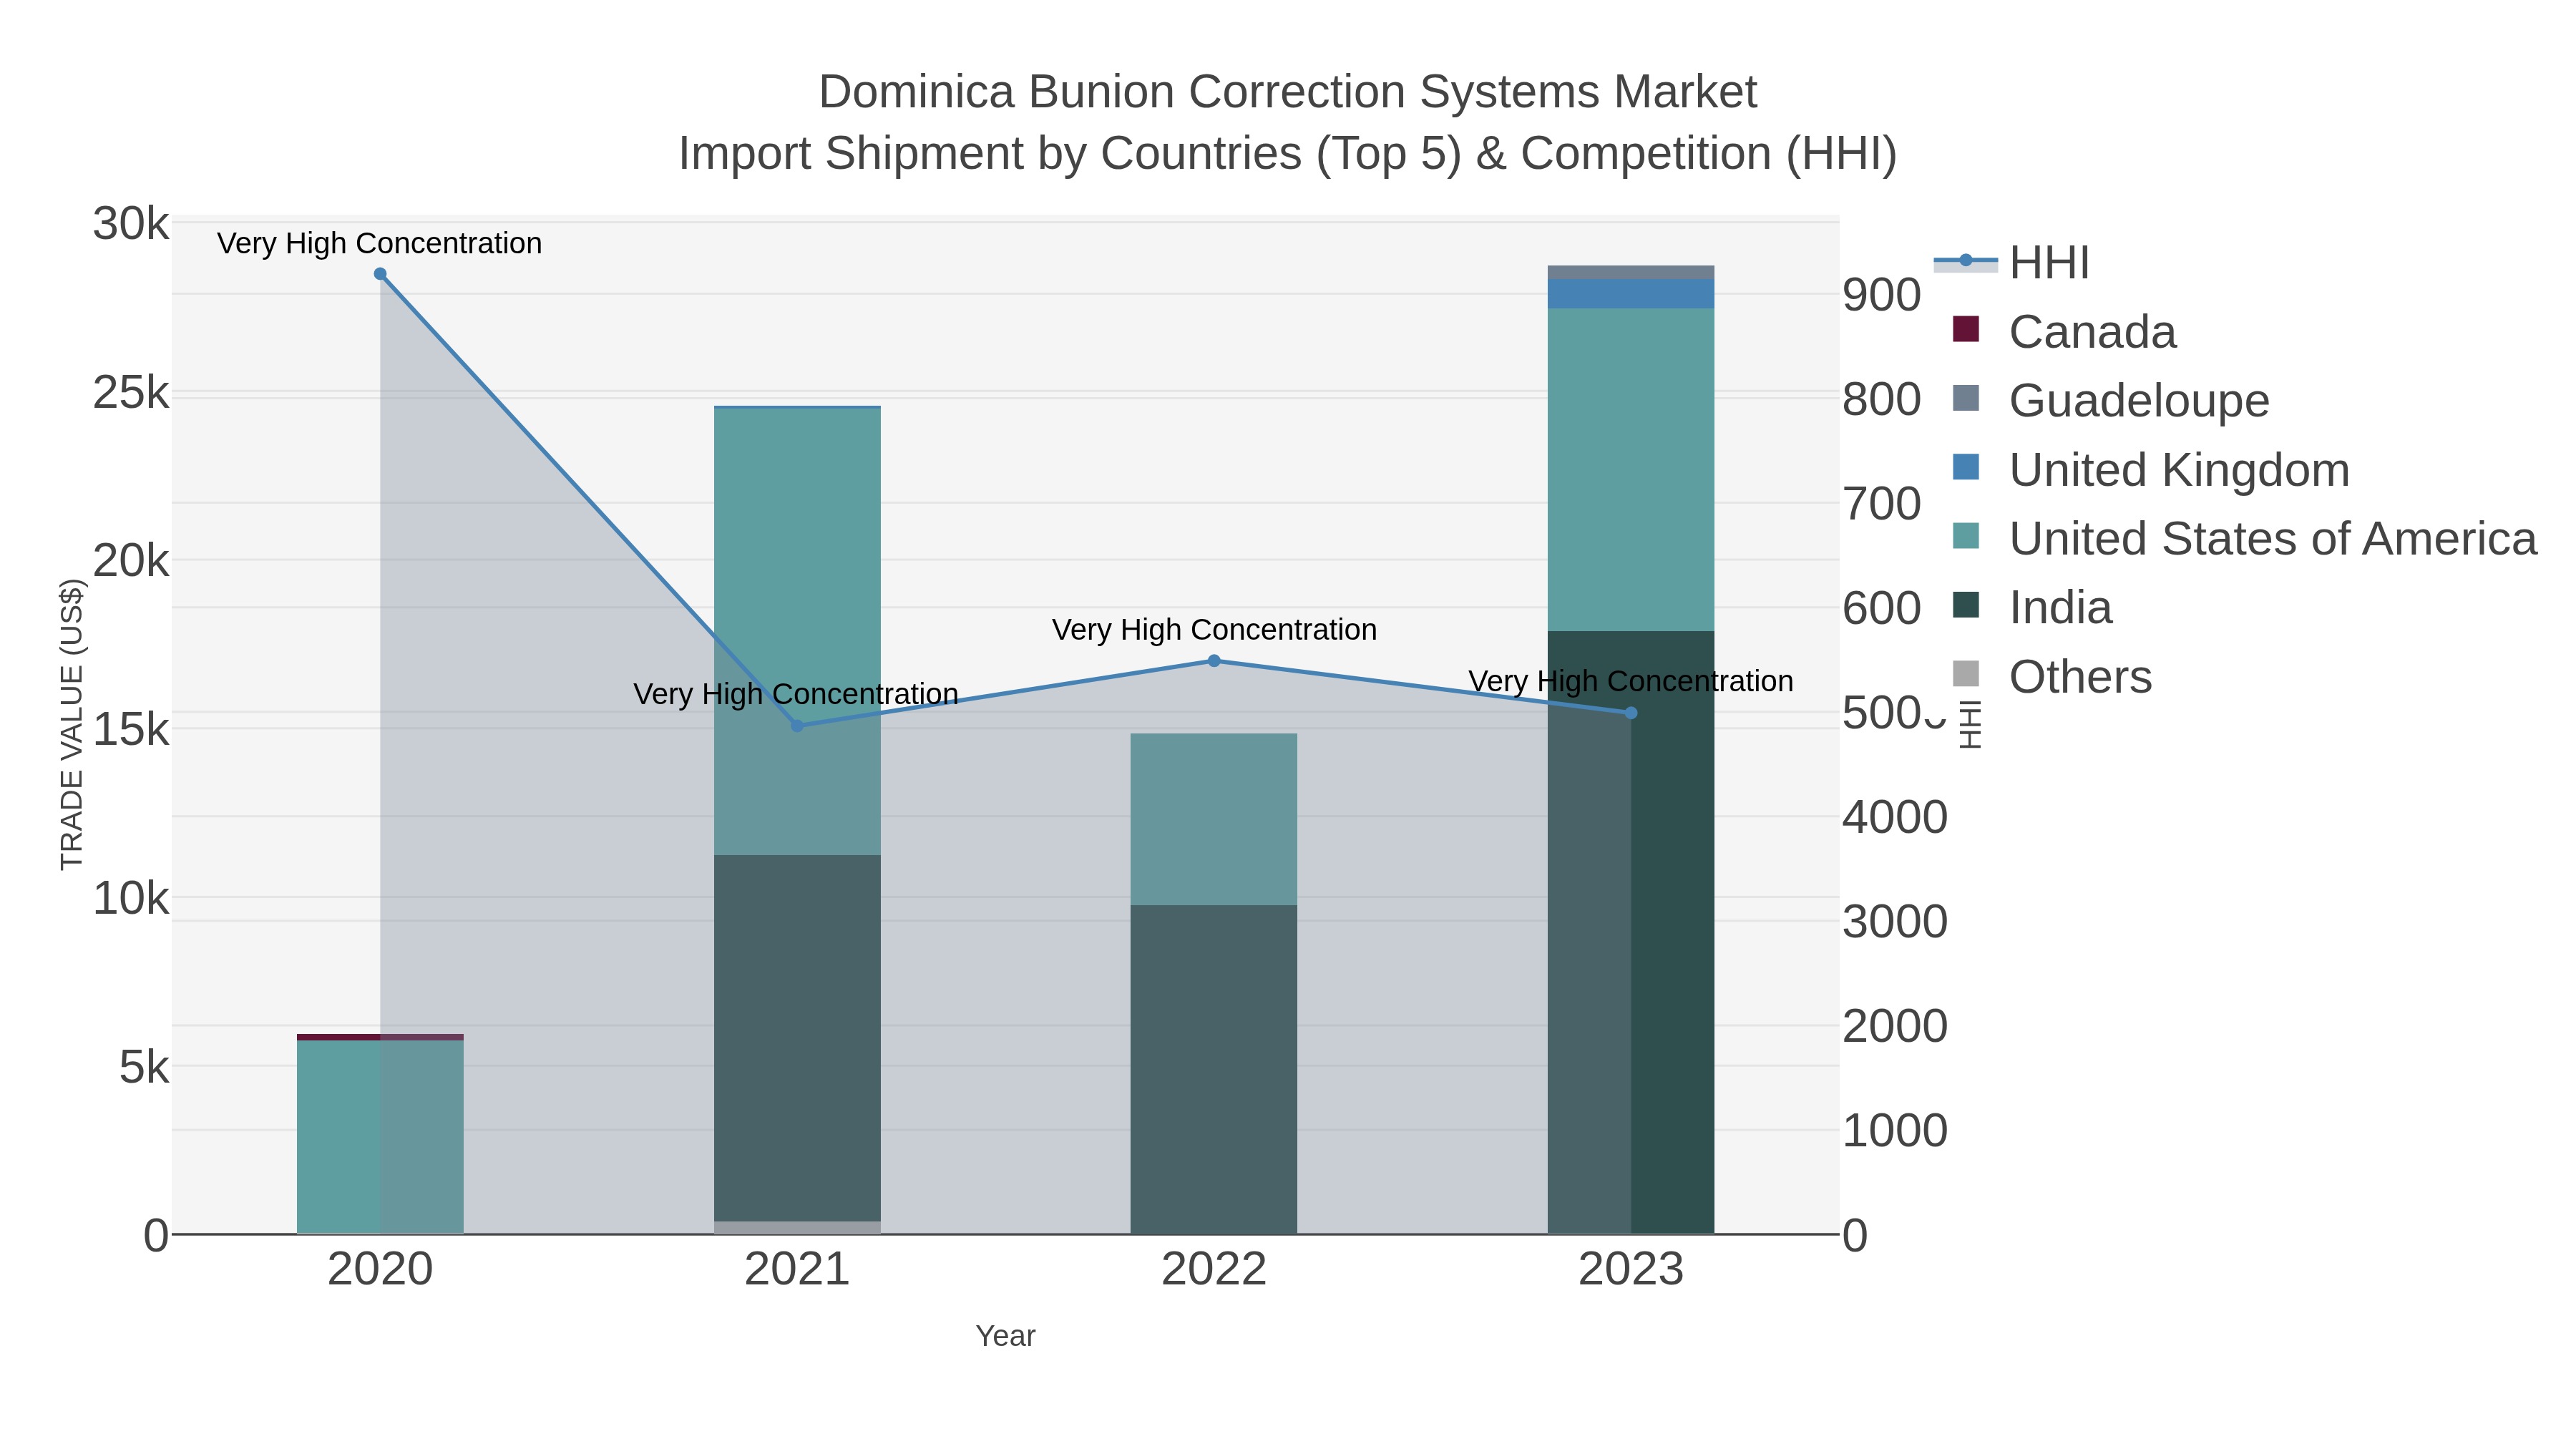Viewport: 2576px width, 1449px height.
Task: Toggle the HHI legend entry
Action: pyautogui.click(x=2012, y=263)
